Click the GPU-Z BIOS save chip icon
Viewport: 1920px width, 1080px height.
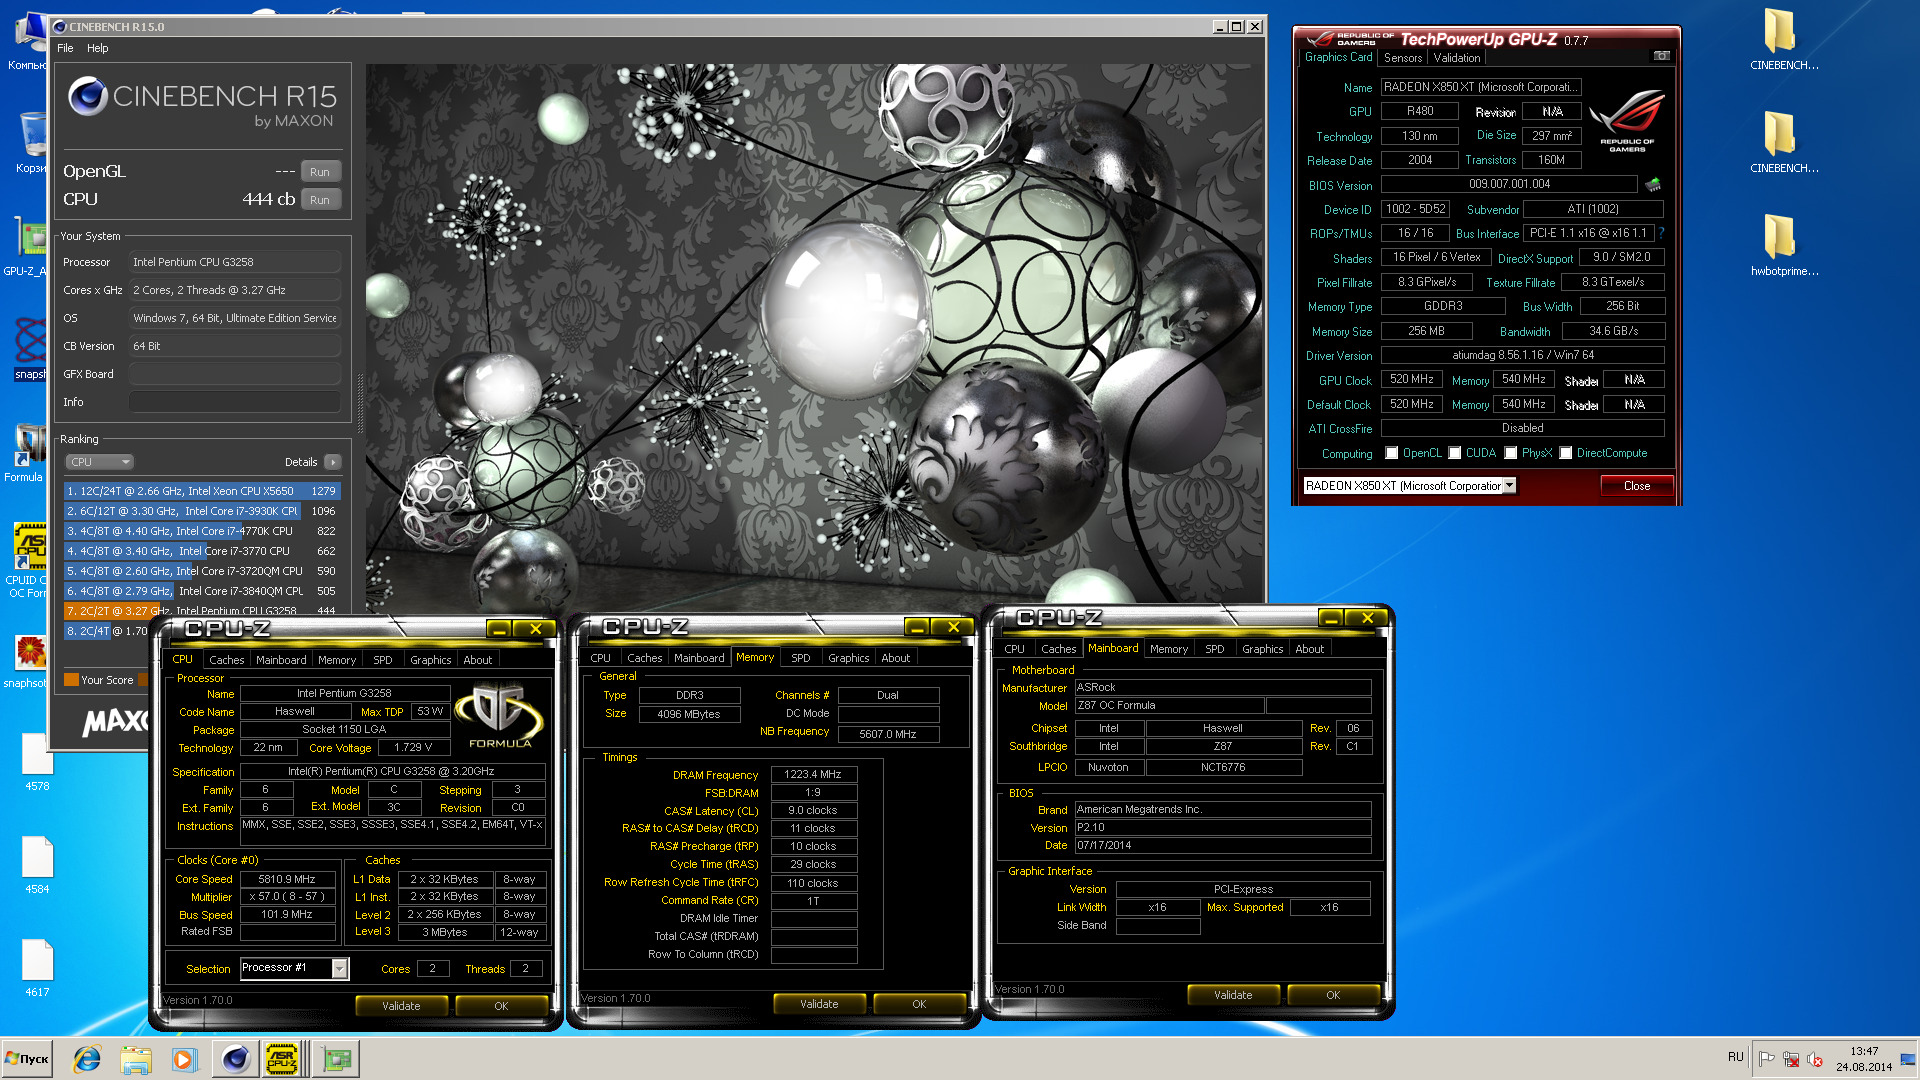tap(1653, 185)
